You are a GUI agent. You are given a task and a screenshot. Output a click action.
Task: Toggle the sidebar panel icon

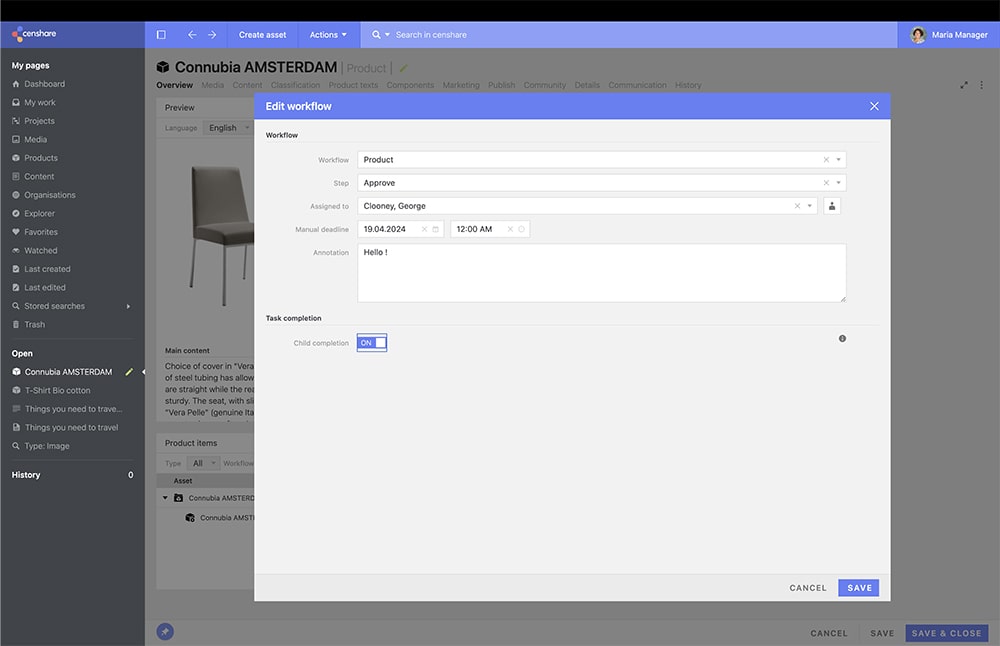point(161,34)
